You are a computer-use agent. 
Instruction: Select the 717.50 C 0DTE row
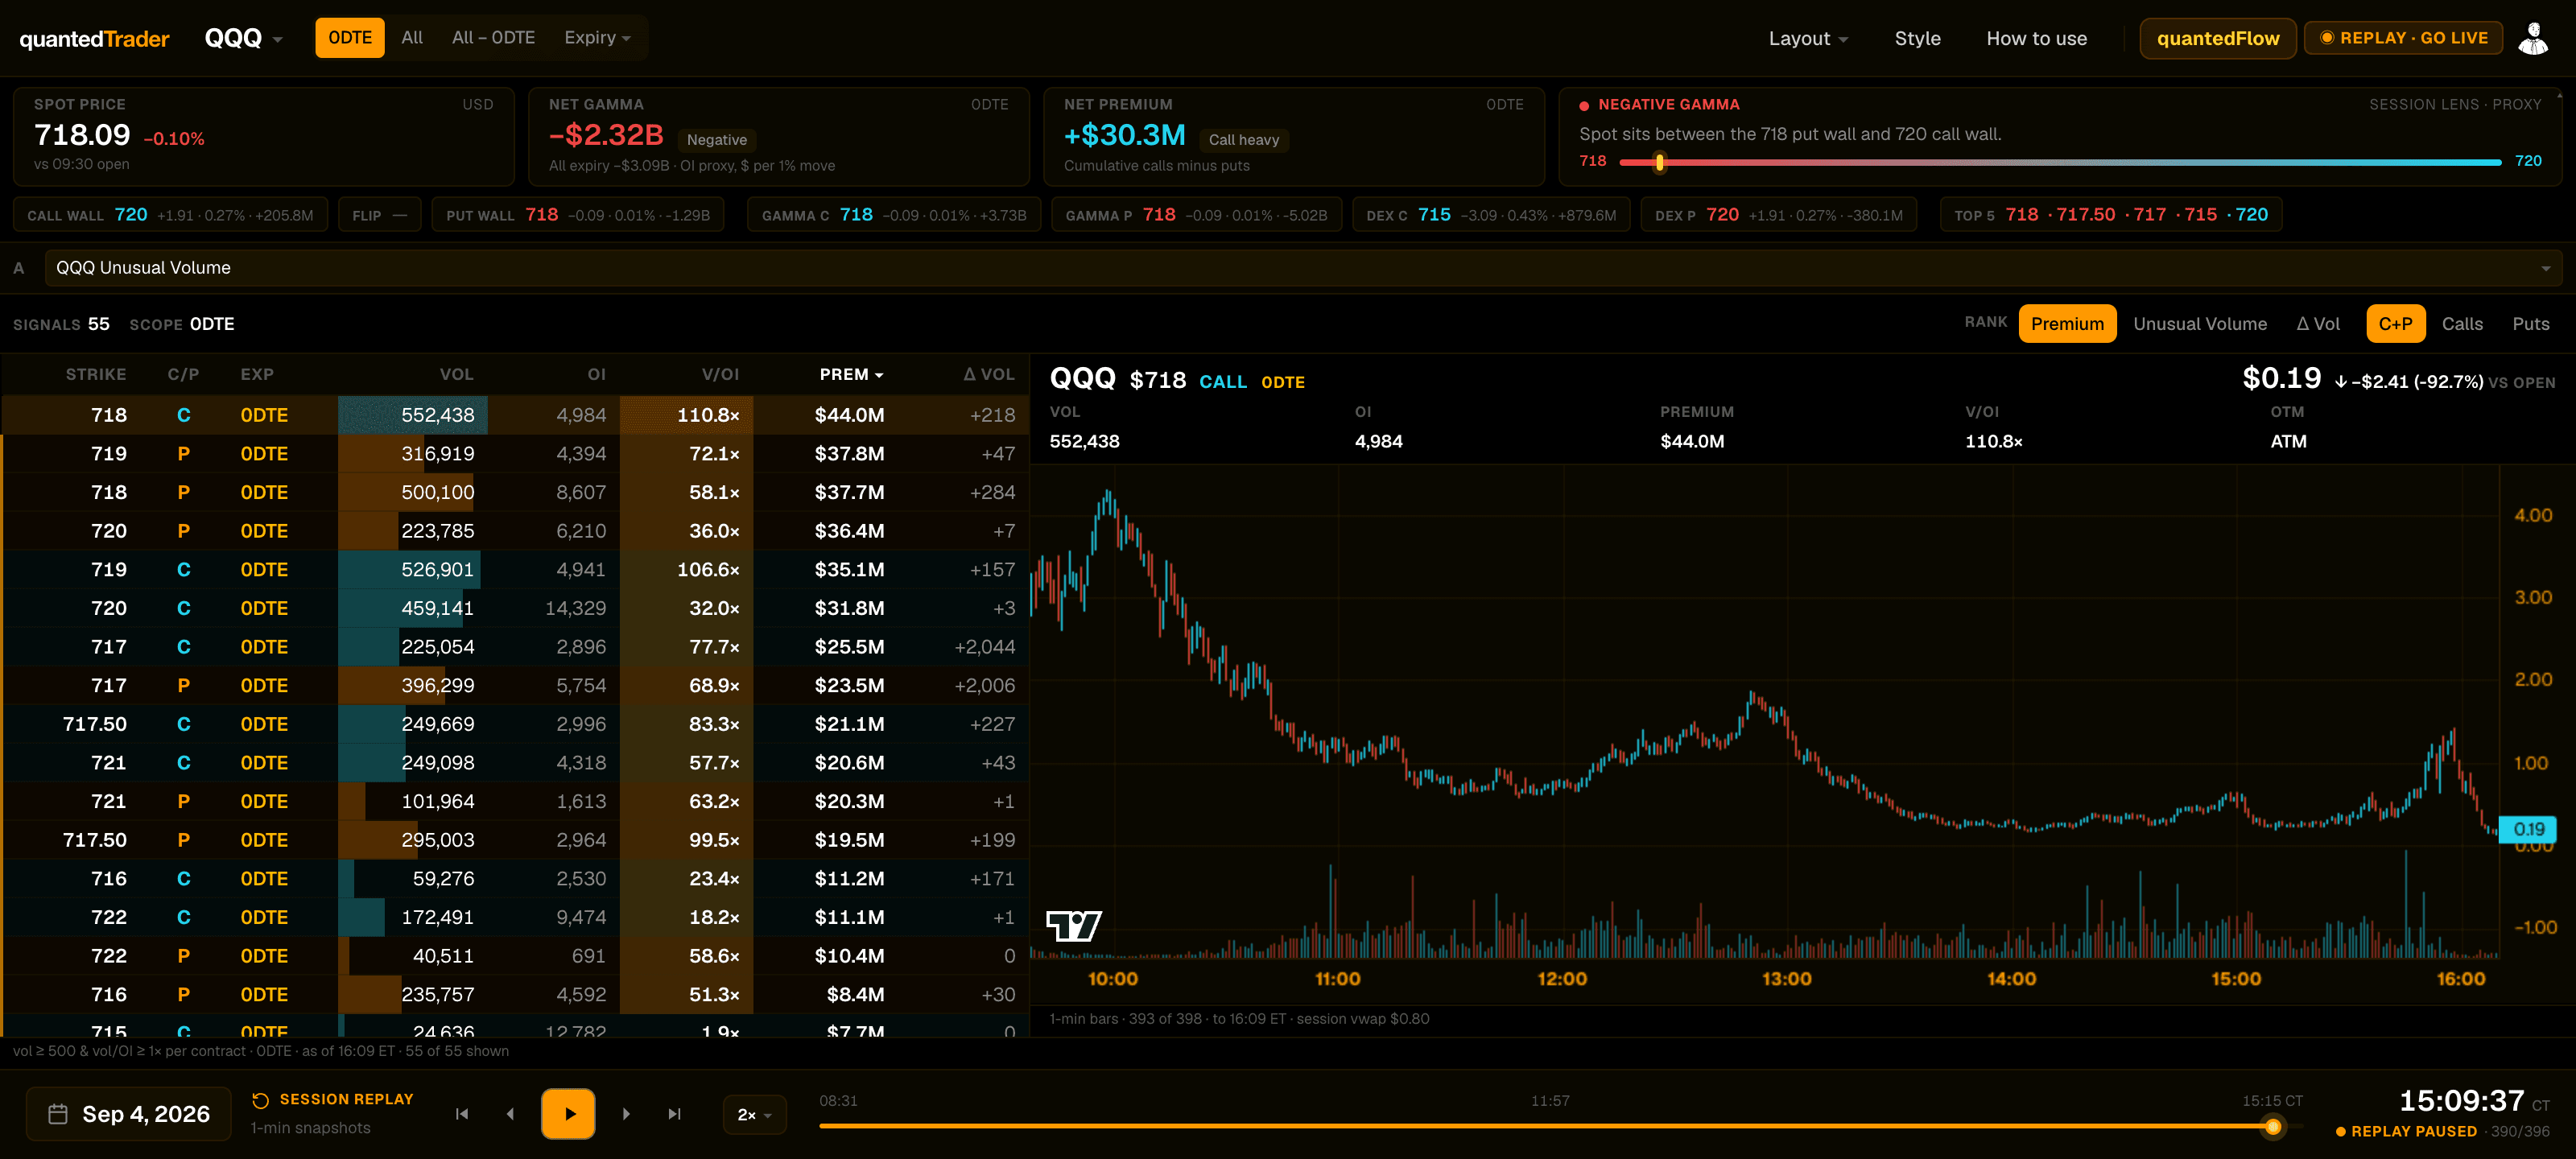click(515, 724)
